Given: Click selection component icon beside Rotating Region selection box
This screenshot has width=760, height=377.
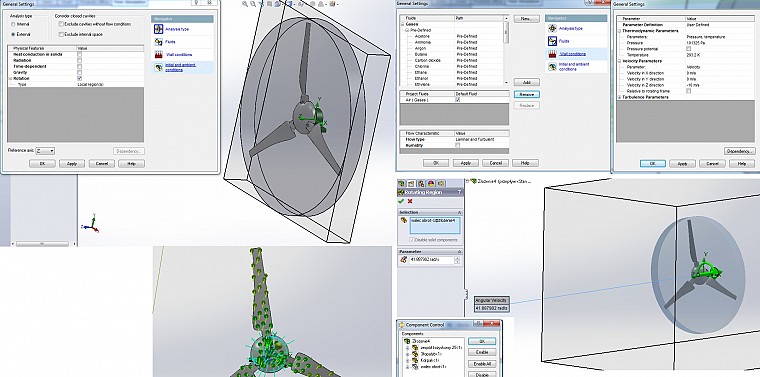Looking at the screenshot, I should tap(403, 220).
